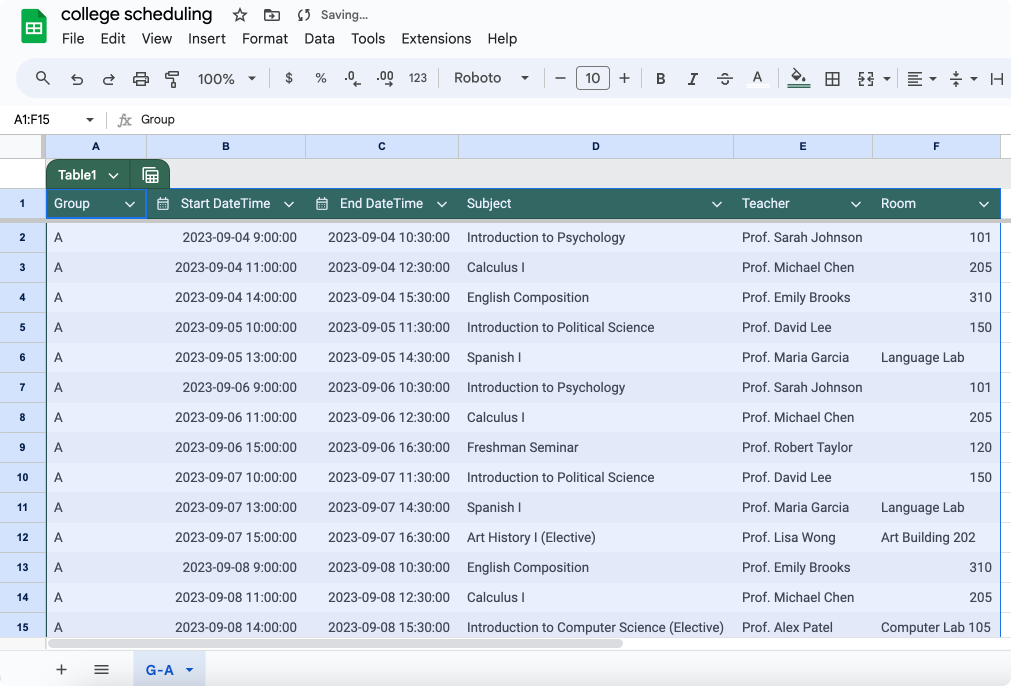Increase font size with plus button
Image resolution: width=1011 pixels, height=686 pixels.
pyautogui.click(x=624, y=78)
